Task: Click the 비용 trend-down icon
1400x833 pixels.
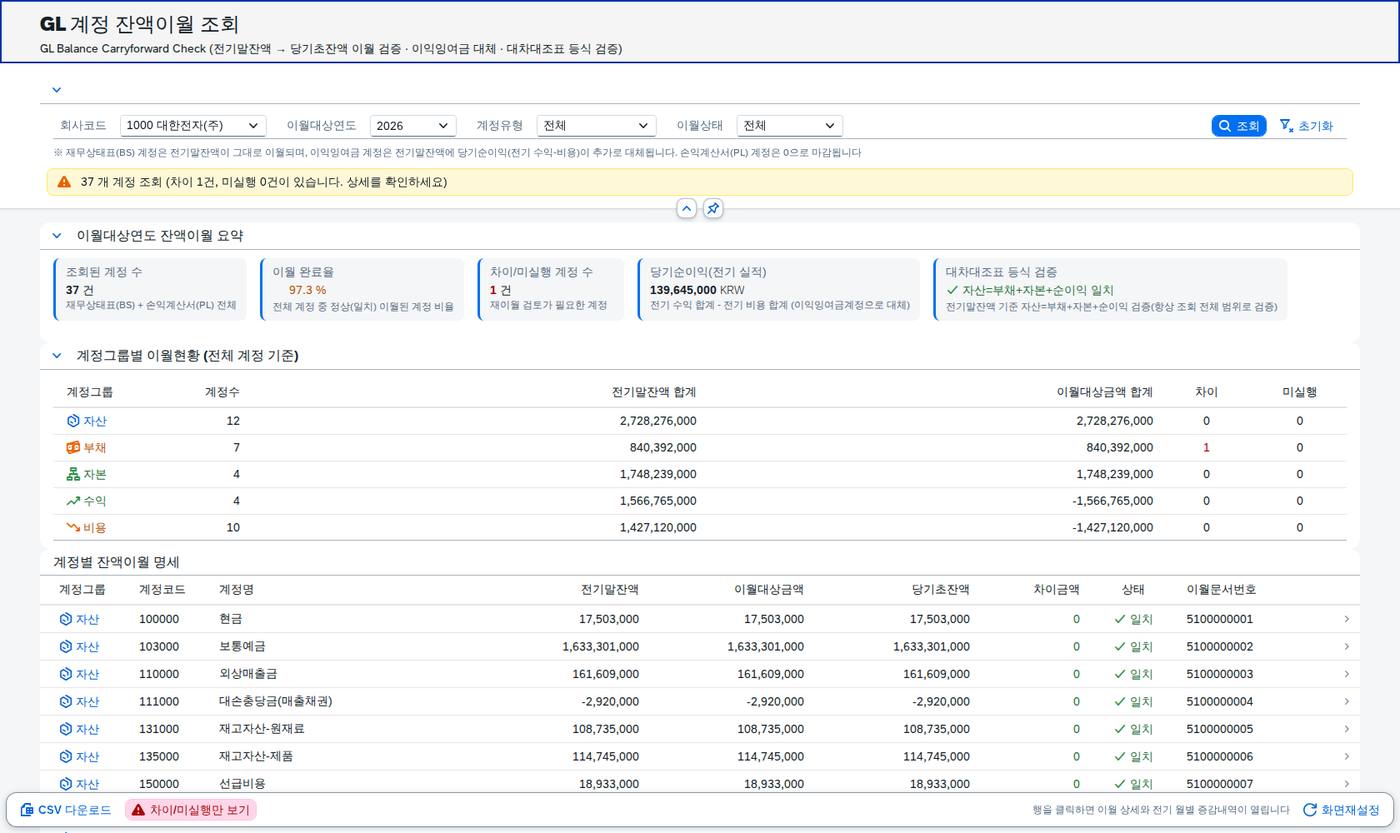Action: (x=73, y=527)
